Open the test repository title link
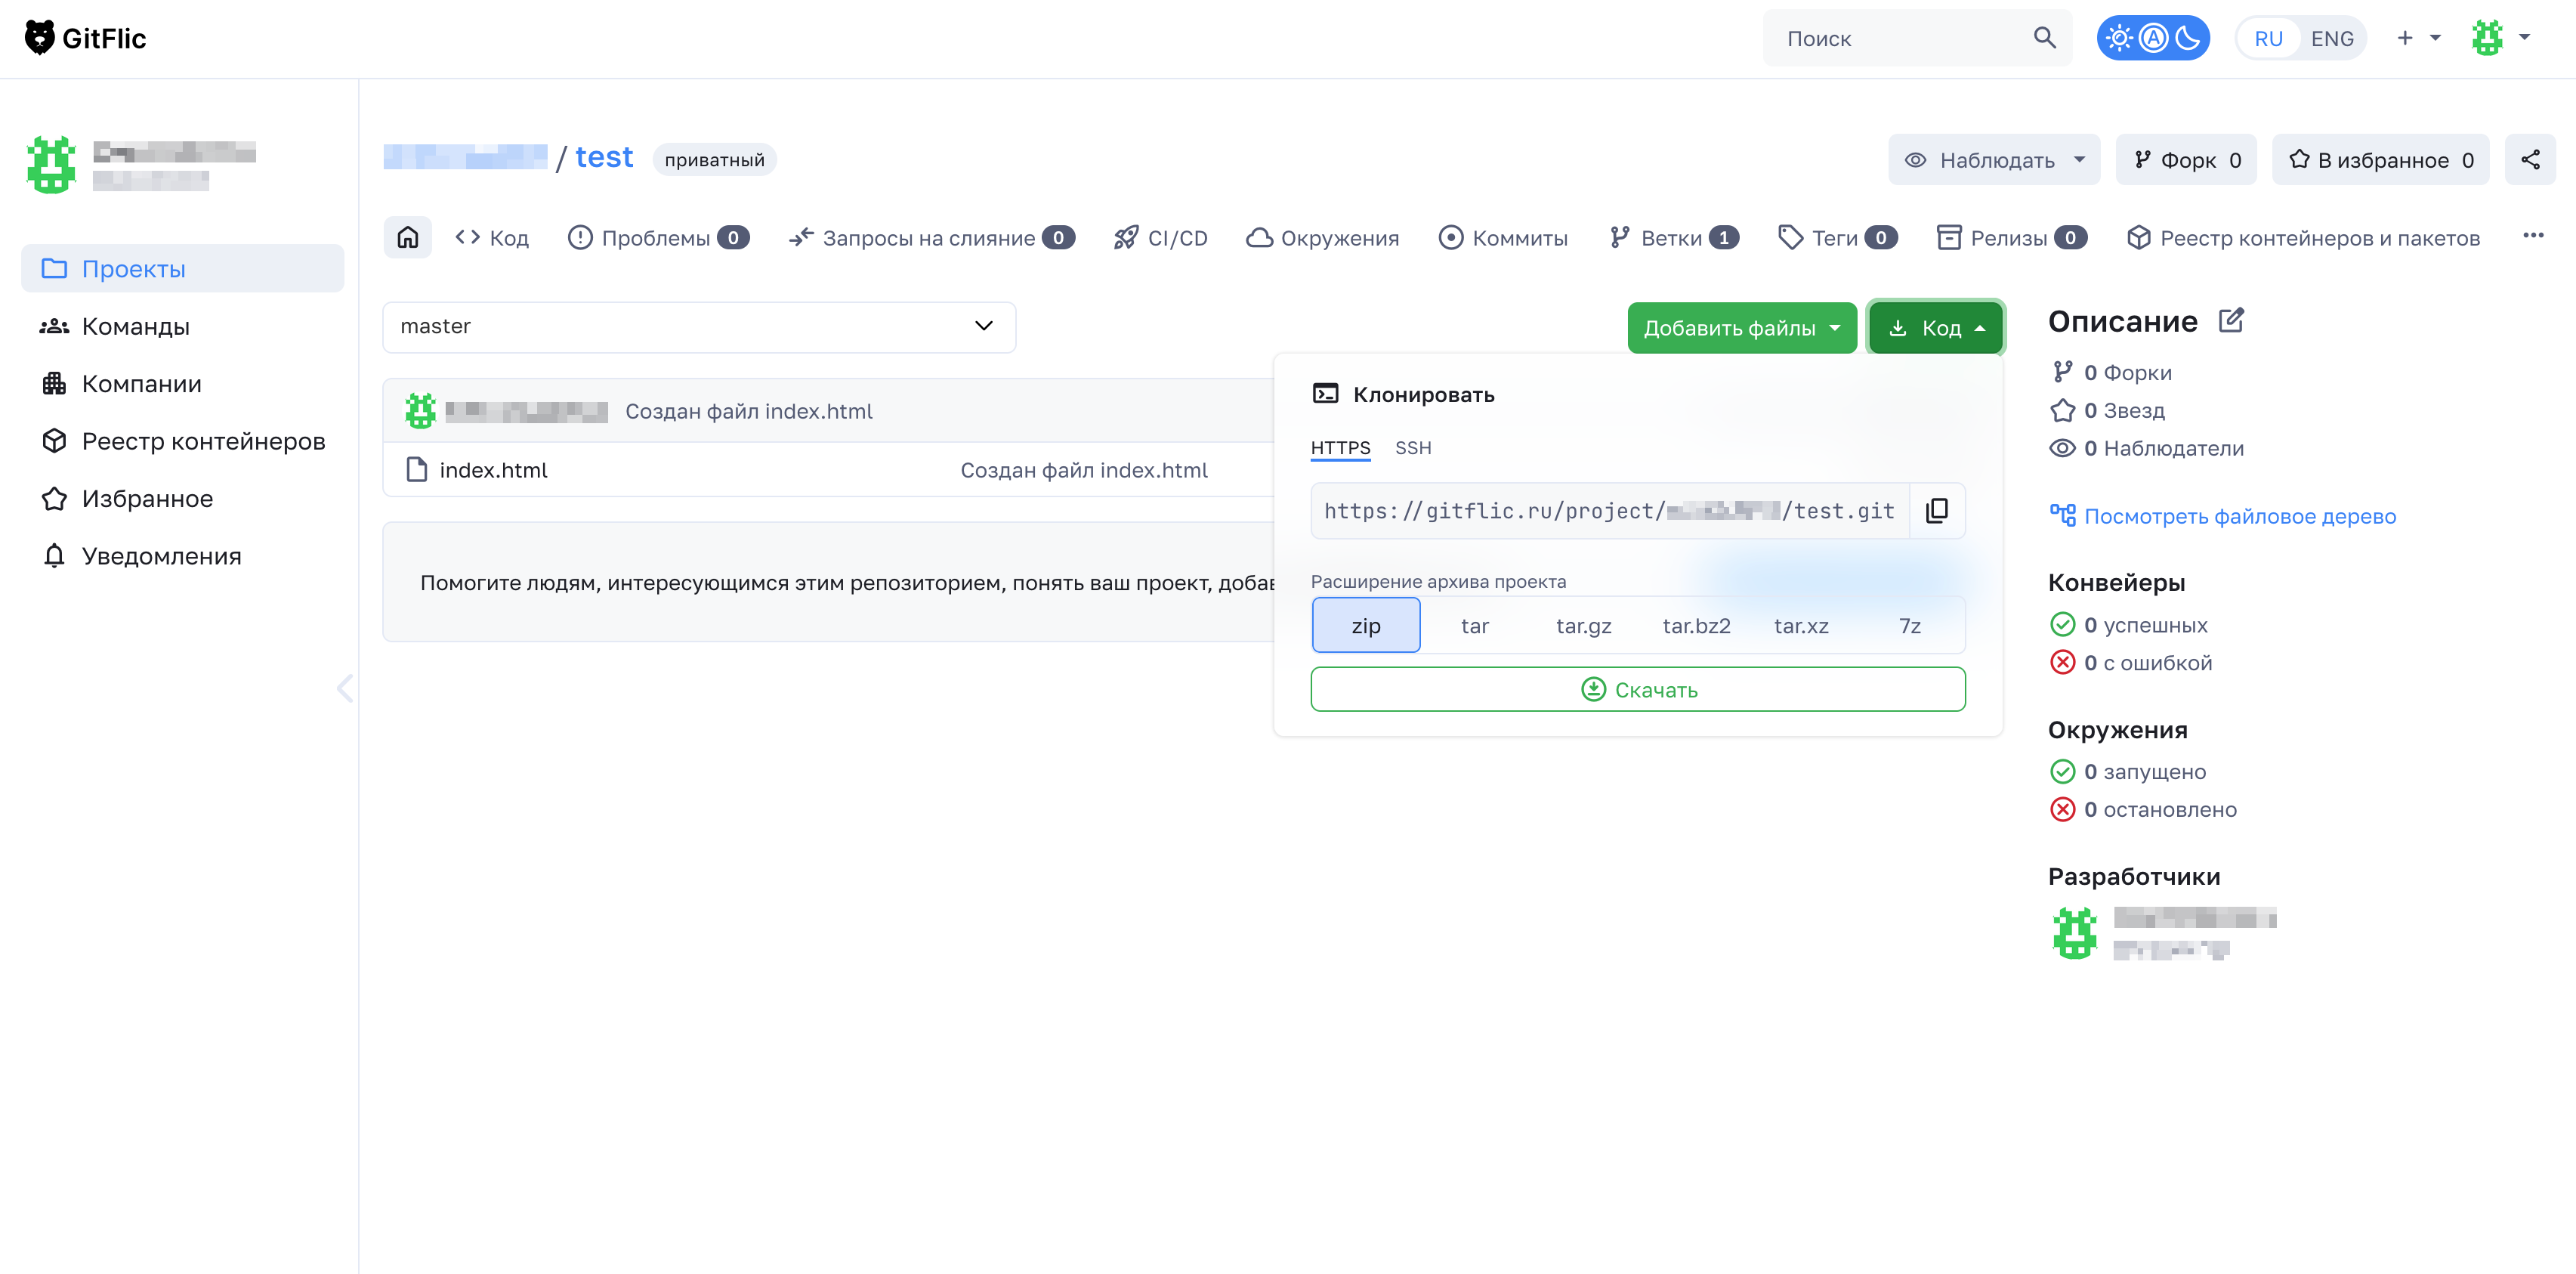Screen dimensions: 2576x1274 604,157
